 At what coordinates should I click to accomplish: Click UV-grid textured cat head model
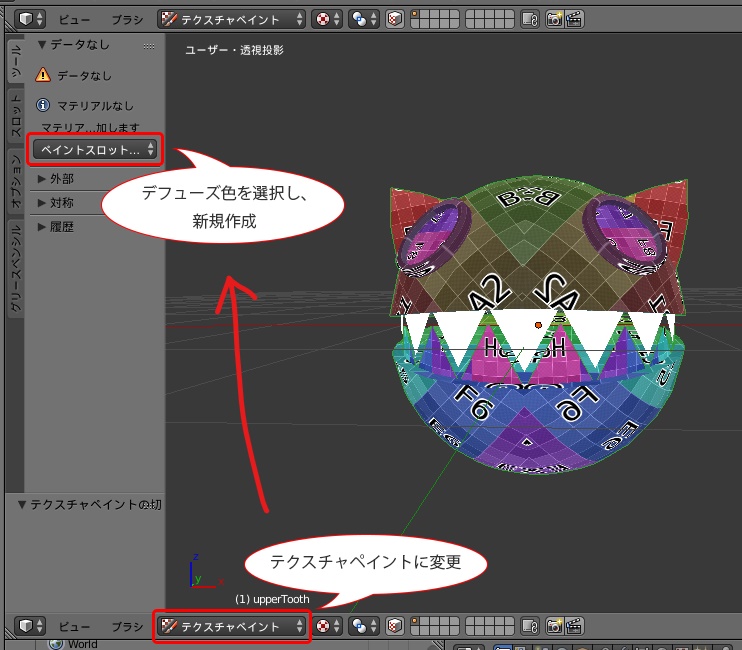(538, 325)
